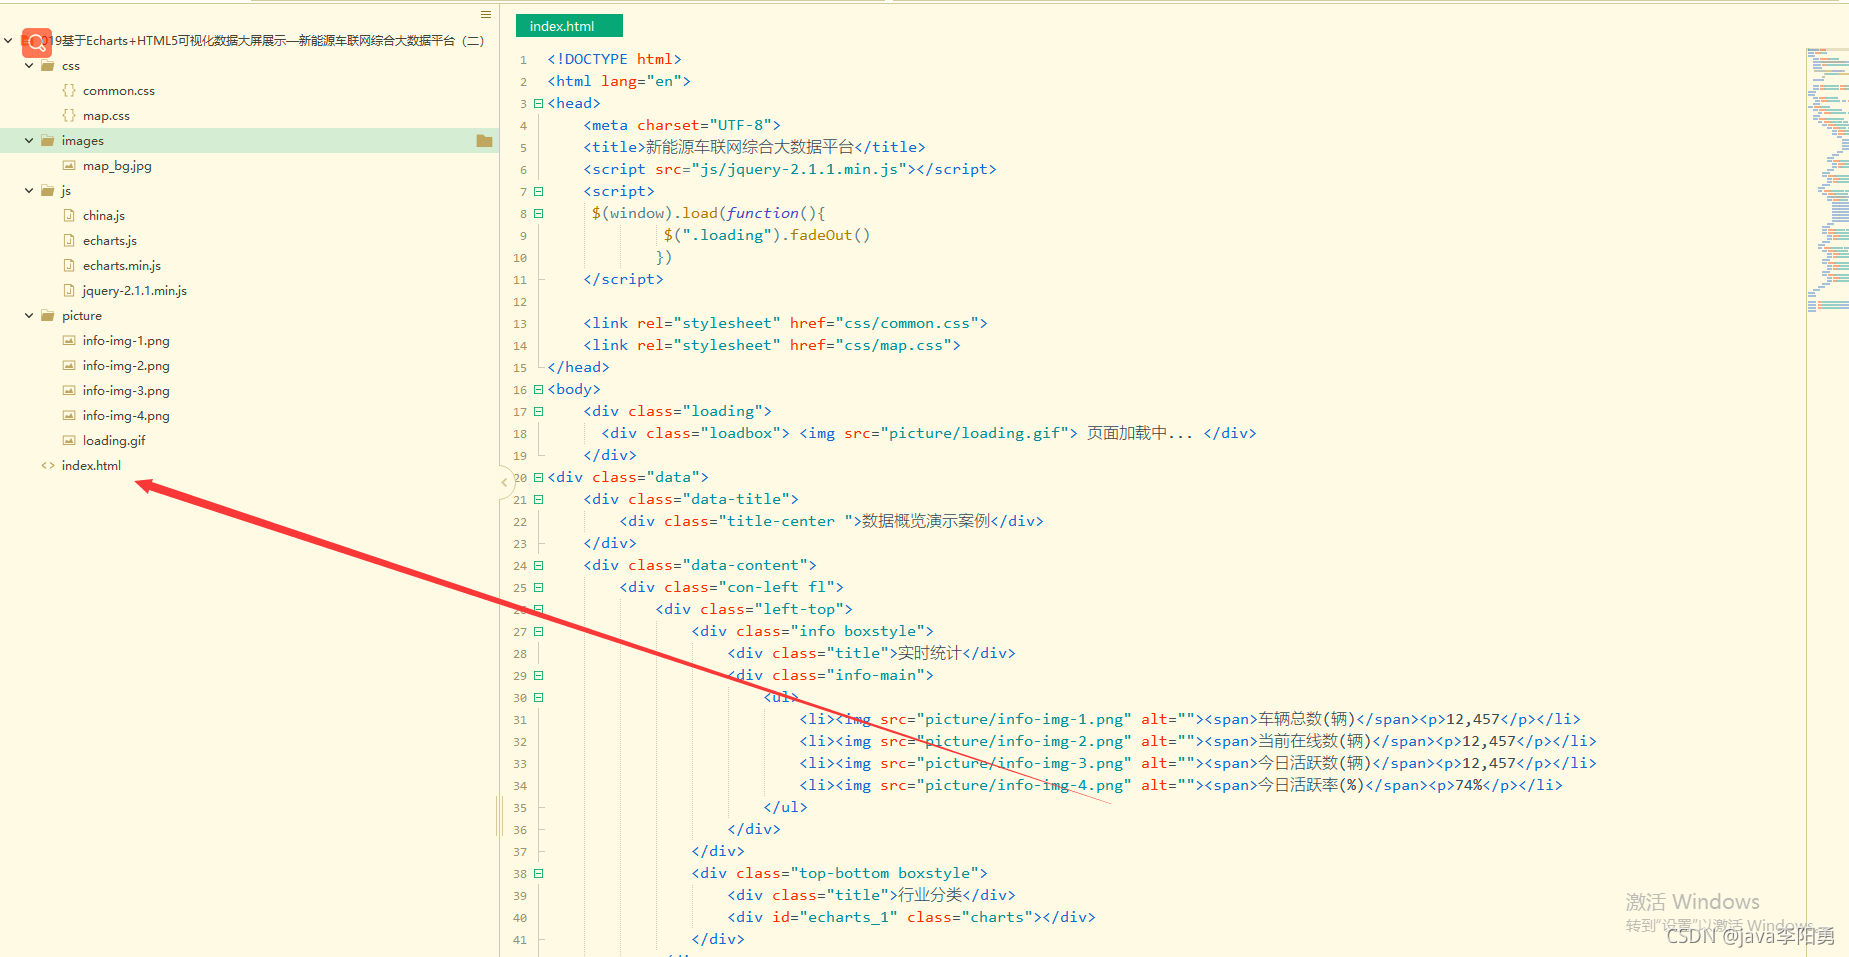The image size is (1849, 957).
Task: Click the echarts.js script file icon
Action: (x=69, y=240)
